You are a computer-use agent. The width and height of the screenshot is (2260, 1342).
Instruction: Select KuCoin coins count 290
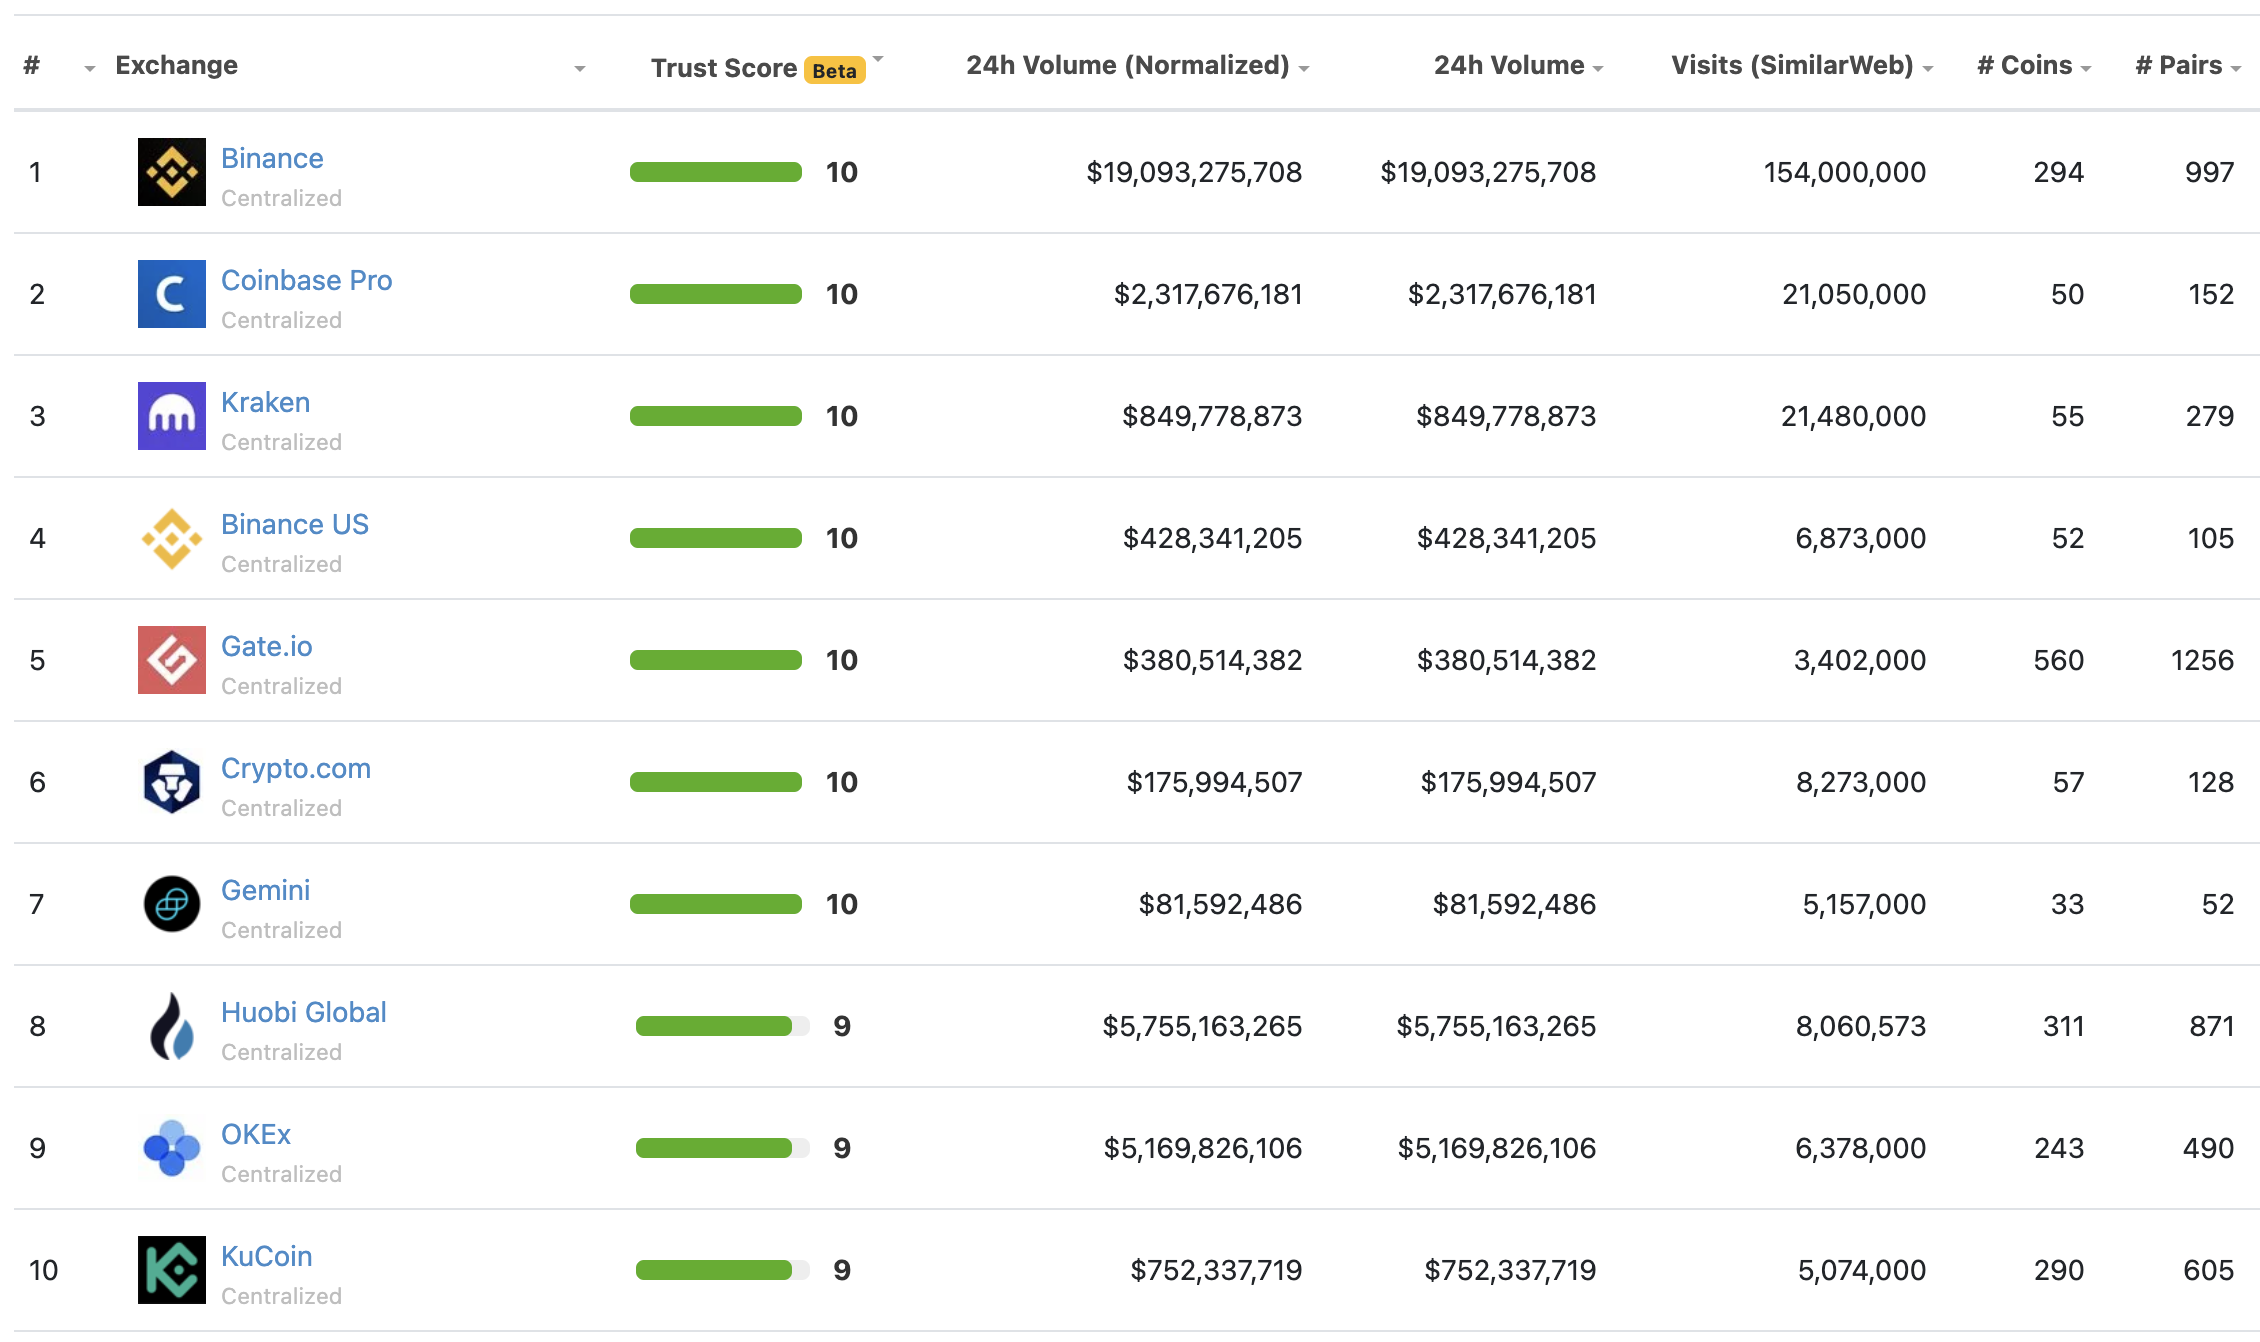(x=2059, y=1270)
